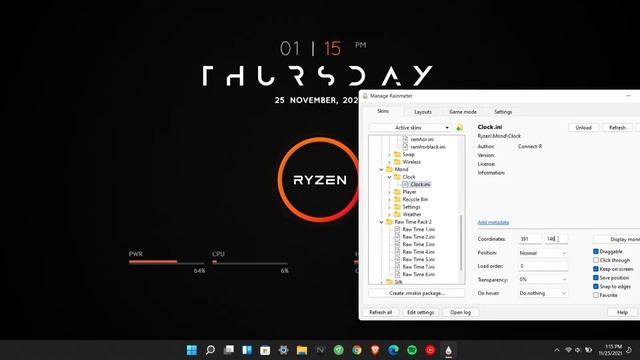Open Widgets panel on taskbar
Viewport: 640px width, 360px height.
(247, 350)
